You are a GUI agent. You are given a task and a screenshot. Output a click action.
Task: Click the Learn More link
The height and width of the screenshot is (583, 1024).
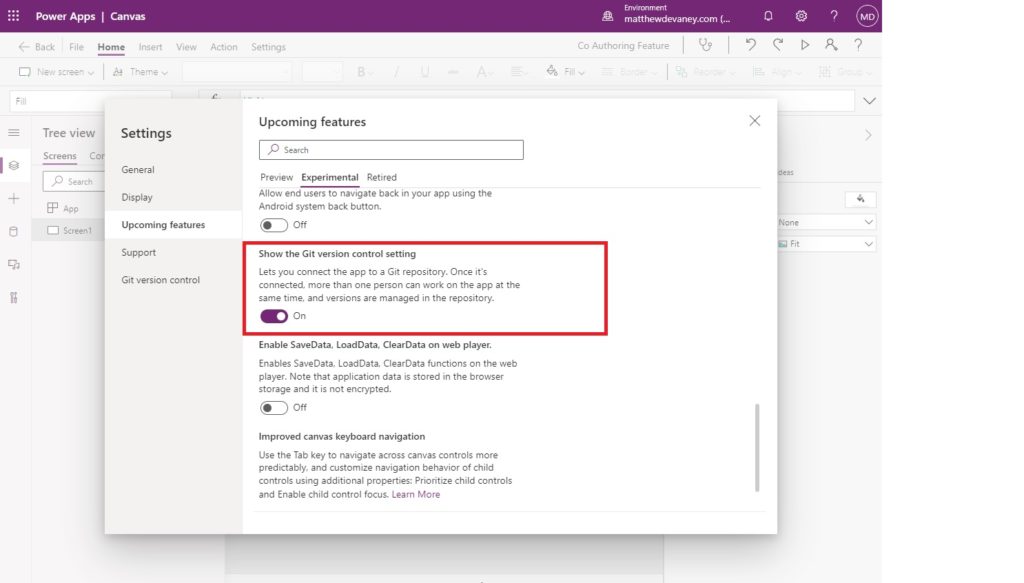(x=416, y=493)
